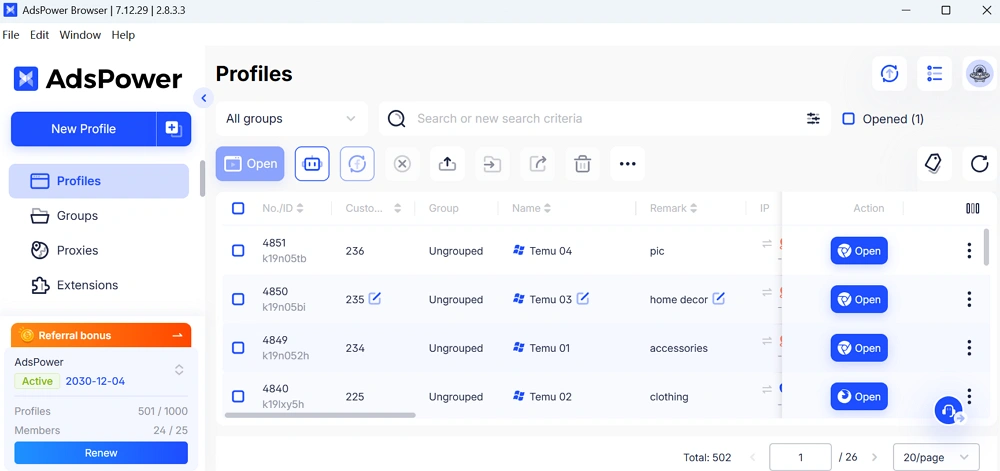1000x471 pixels.
Task: Click the New Profile button
Action: click(x=84, y=129)
